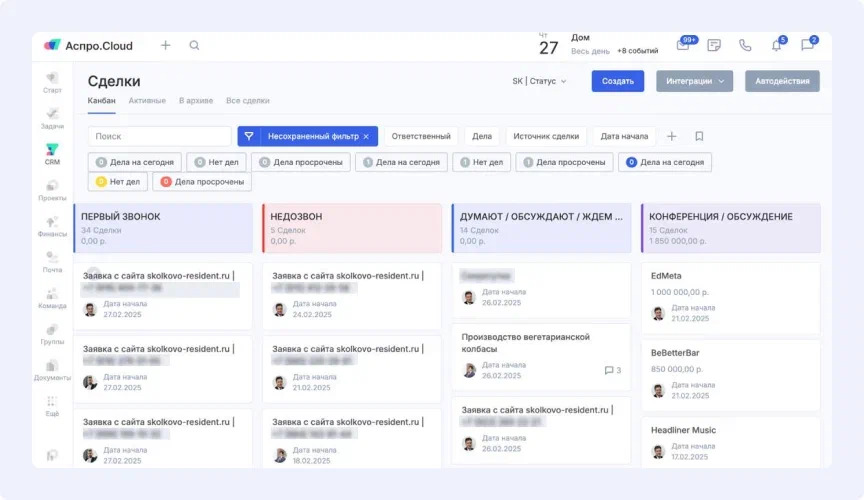Viewport: 864px width, 500px height.
Task: Click the ПЕРВЫЙ ЗВОНОК column header
Action: [163, 228]
